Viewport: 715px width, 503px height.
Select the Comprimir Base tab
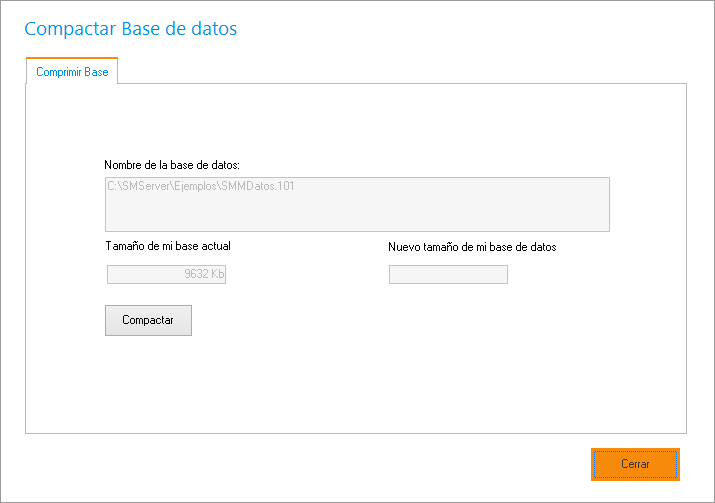[x=72, y=72]
